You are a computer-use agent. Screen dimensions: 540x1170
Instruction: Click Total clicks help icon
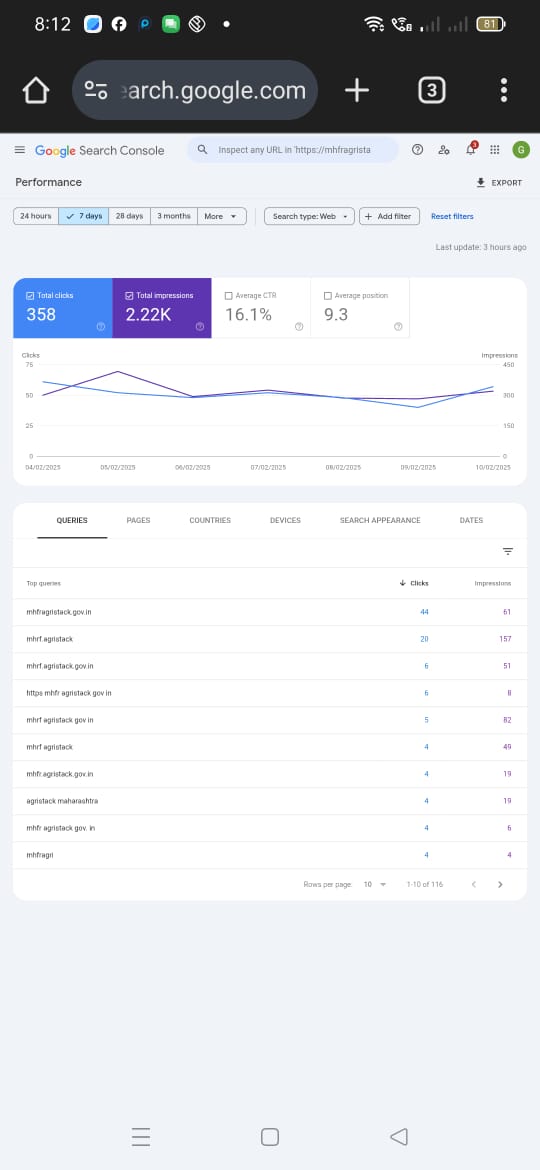[101, 326]
